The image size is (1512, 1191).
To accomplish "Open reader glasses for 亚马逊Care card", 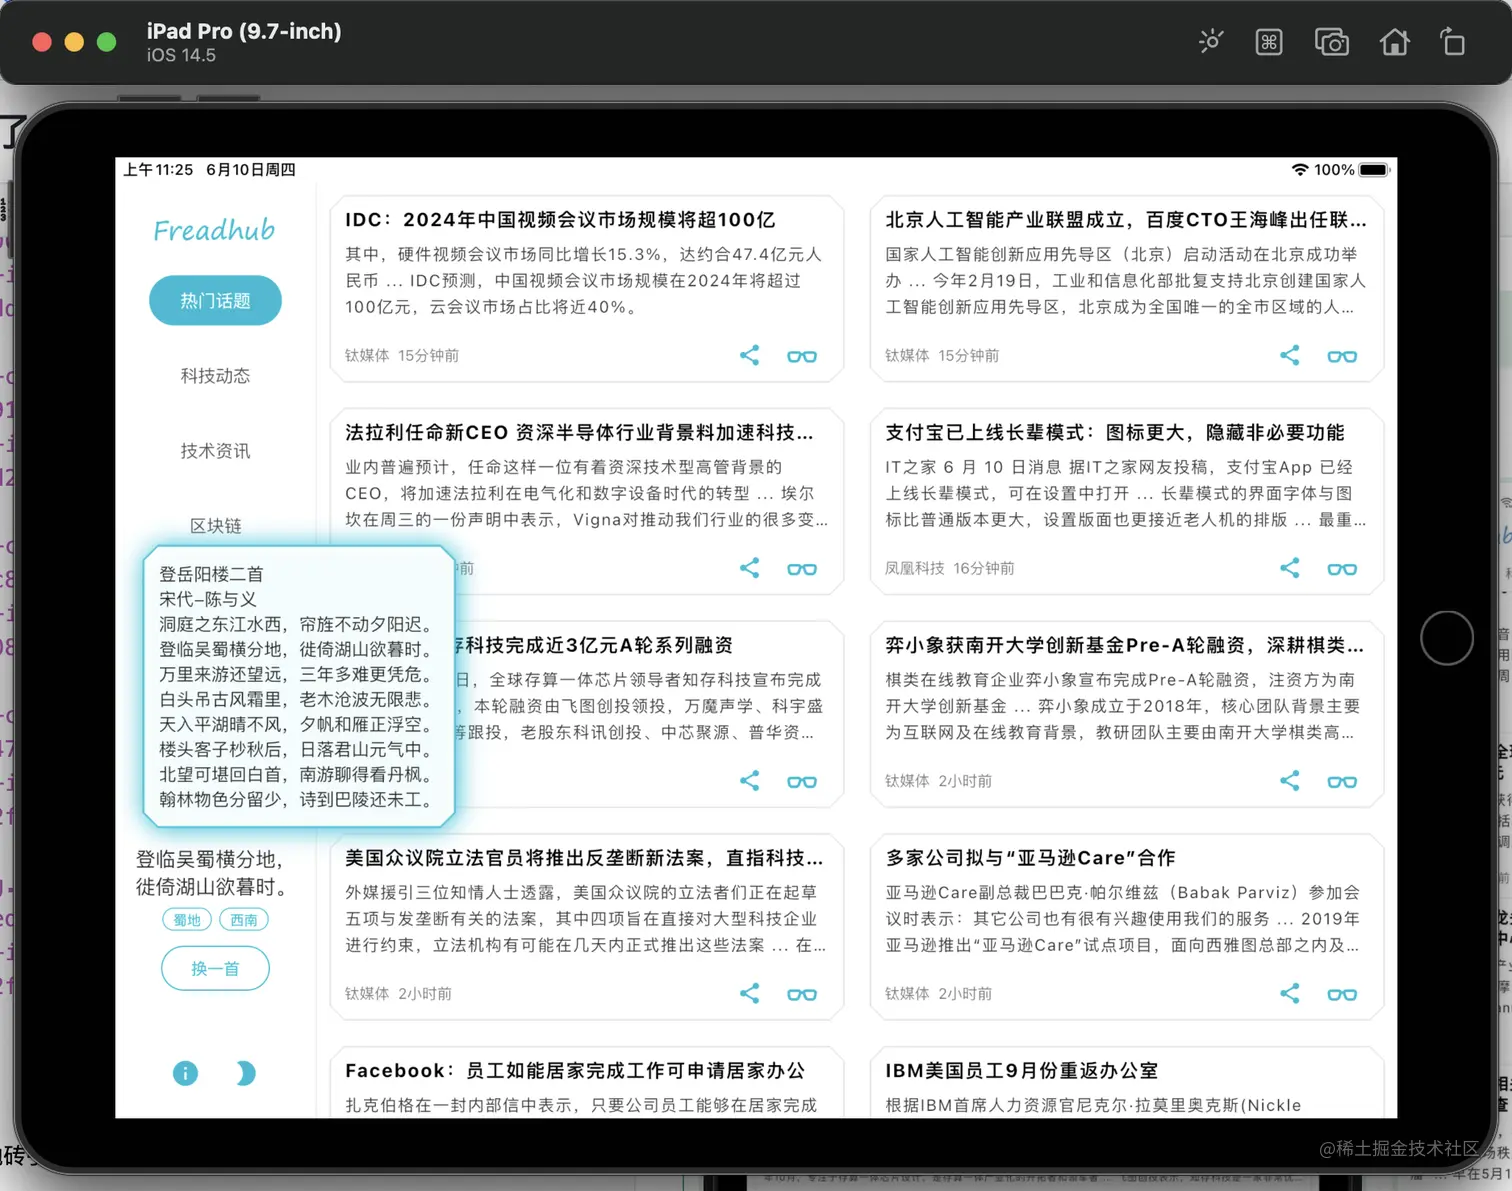I will pyautogui.click(x=1342, y=994).
